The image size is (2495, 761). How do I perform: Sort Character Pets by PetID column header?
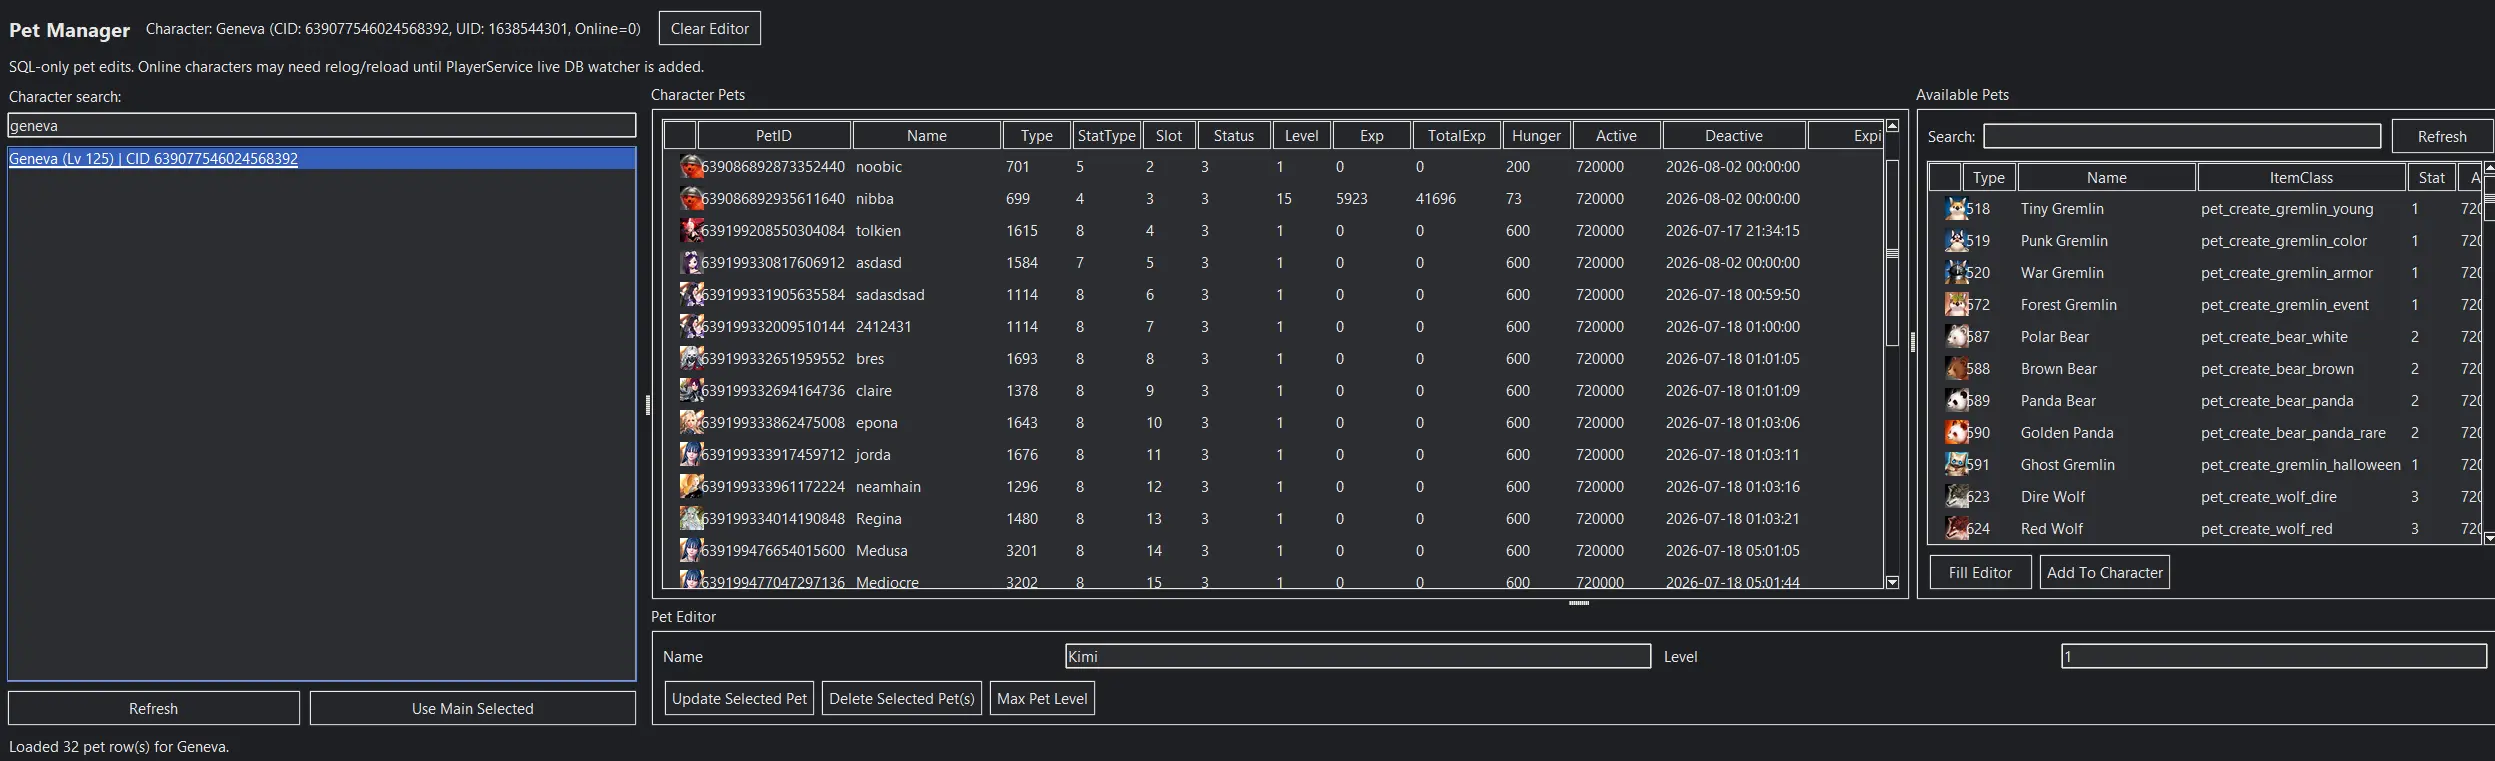click(774, 136)
